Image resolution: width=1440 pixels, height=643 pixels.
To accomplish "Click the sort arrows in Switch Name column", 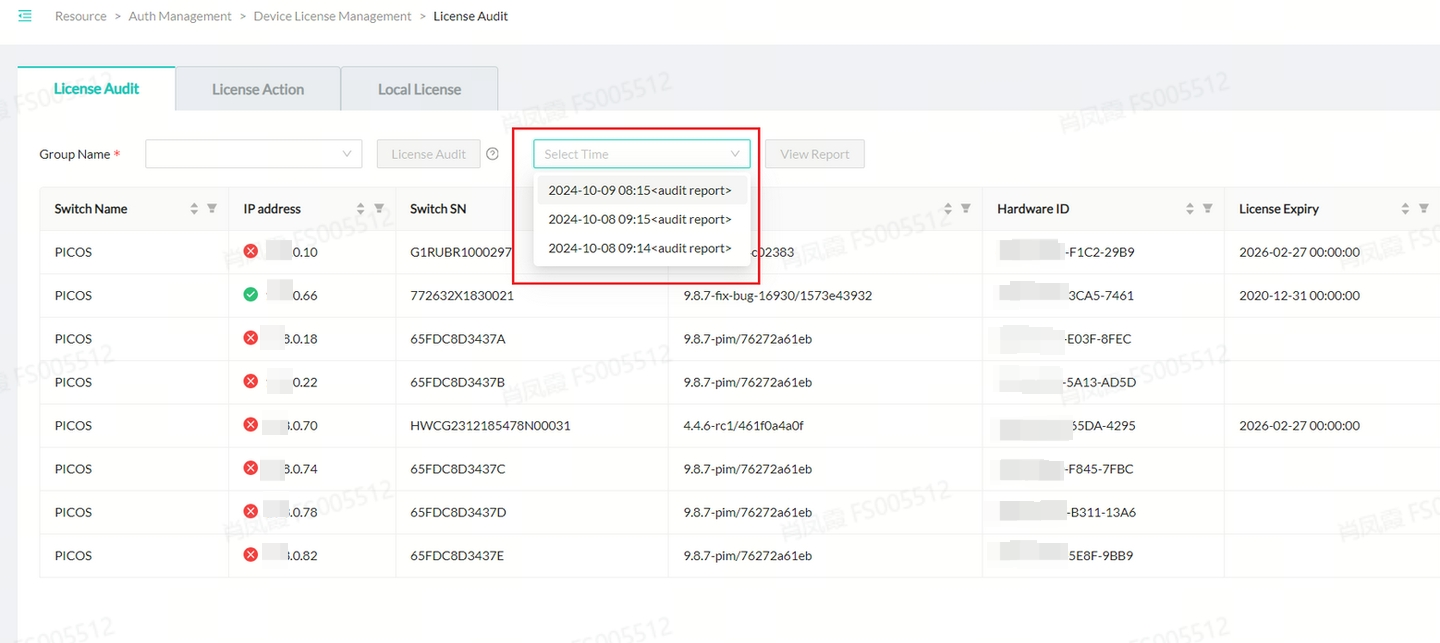I will [194, 209].
